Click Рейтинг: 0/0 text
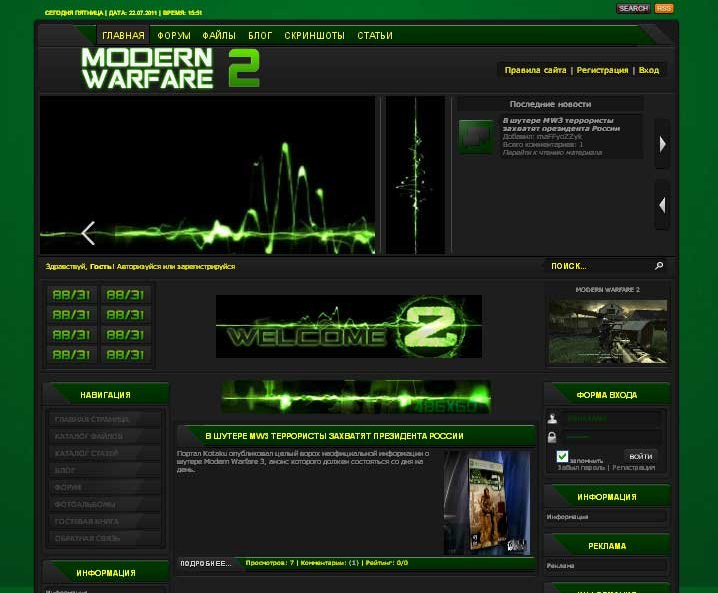 tap(387, 563)
